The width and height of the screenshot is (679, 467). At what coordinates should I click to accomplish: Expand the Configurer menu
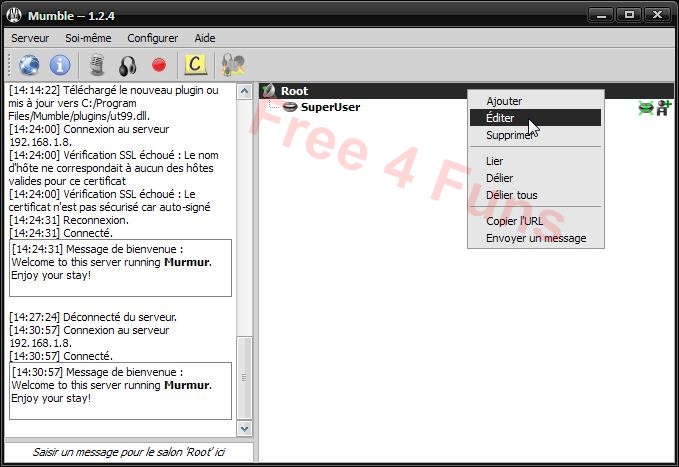[x=152, y=38]
